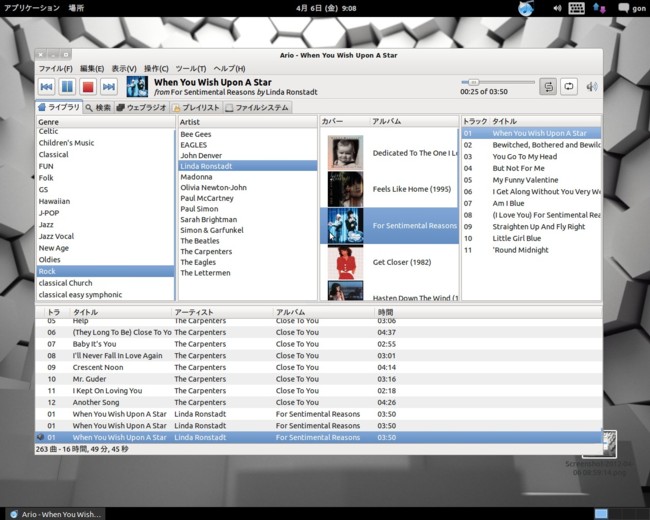Screen dimensions: 650x520
Task: Sort the Artist column header
Action: 247,122
